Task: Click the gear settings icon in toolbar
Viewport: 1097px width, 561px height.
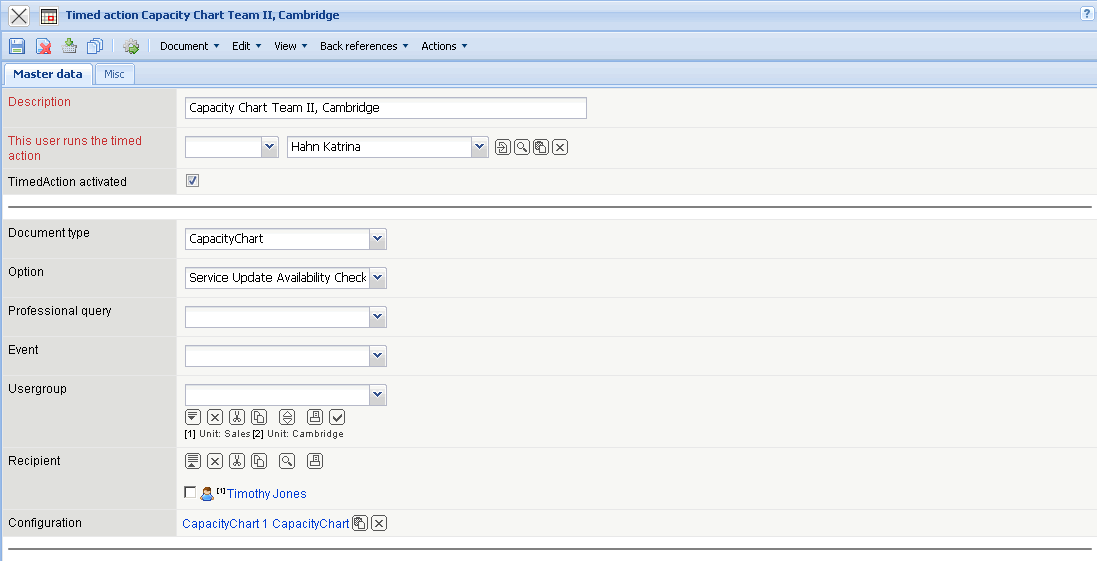Action: pos(130,46)
